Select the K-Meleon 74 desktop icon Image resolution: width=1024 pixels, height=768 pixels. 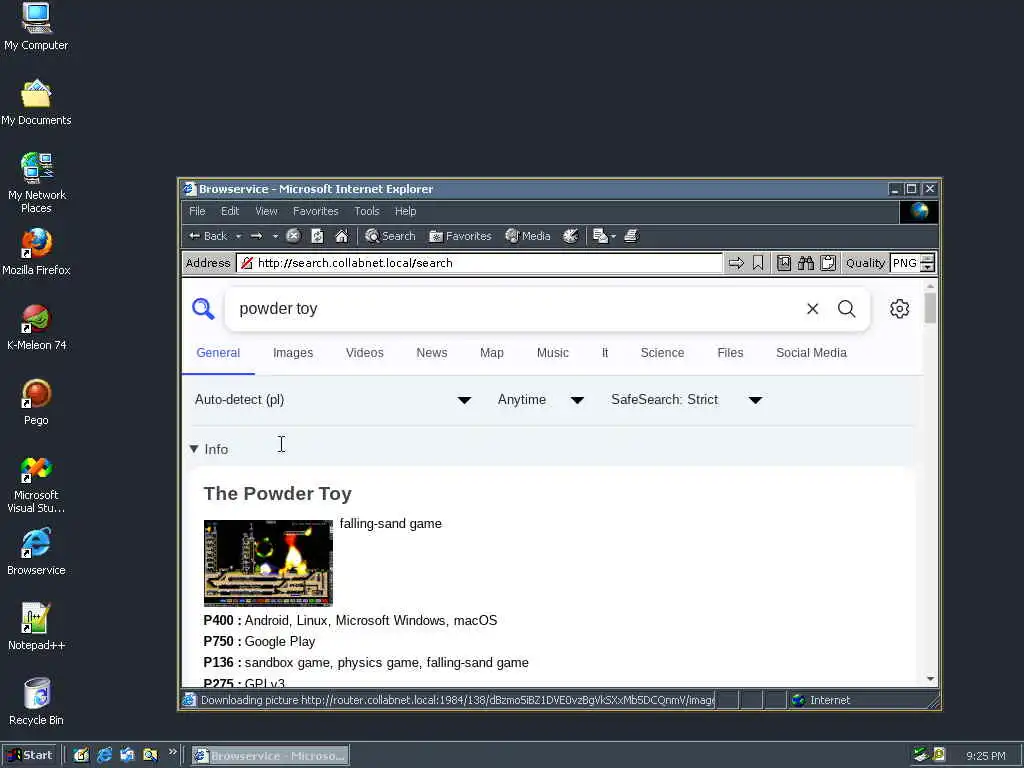coord(37,327)
